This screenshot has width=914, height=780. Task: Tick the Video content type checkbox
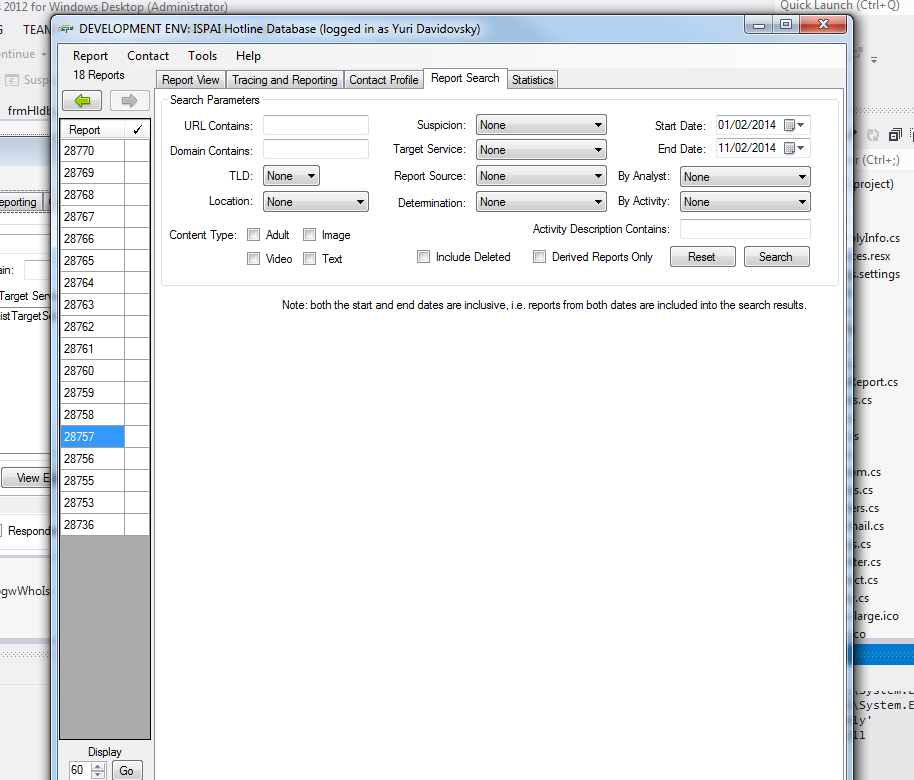(x=254, y=259)
